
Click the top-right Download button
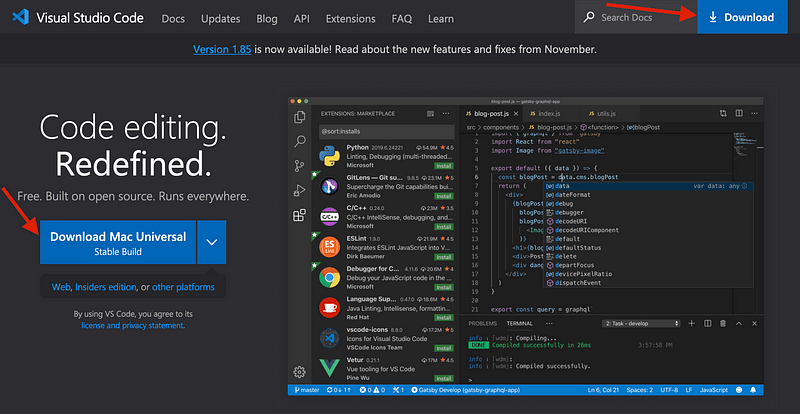coord(742,17)
